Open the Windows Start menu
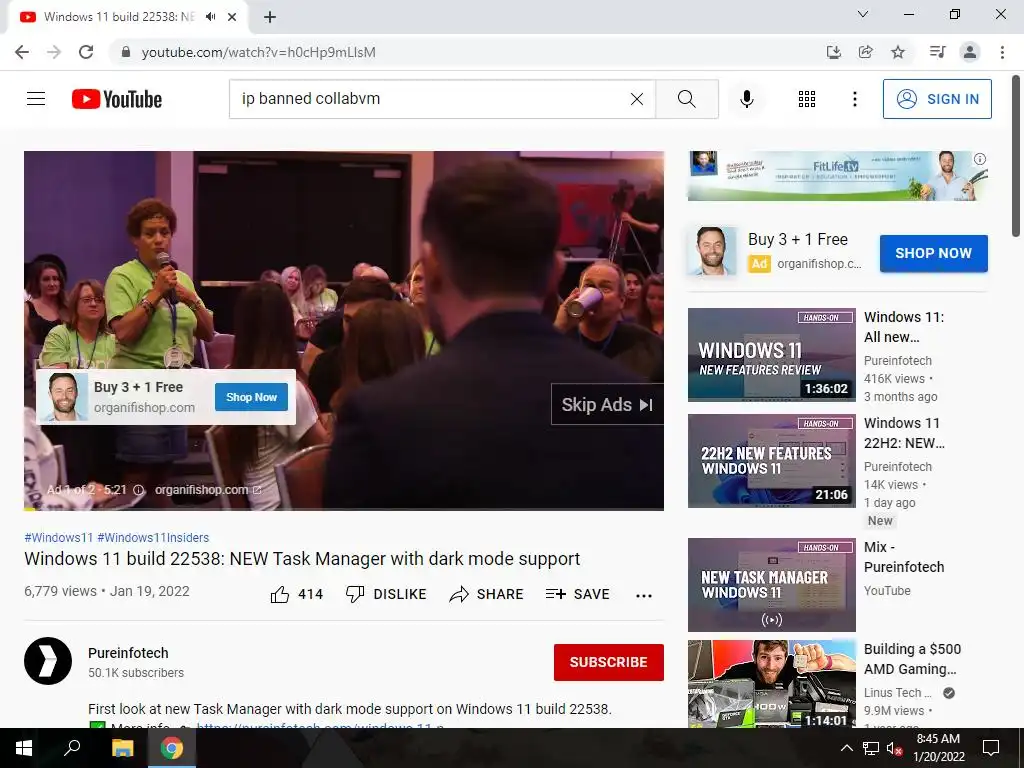Screen dimensions: 1024x768 24,748
